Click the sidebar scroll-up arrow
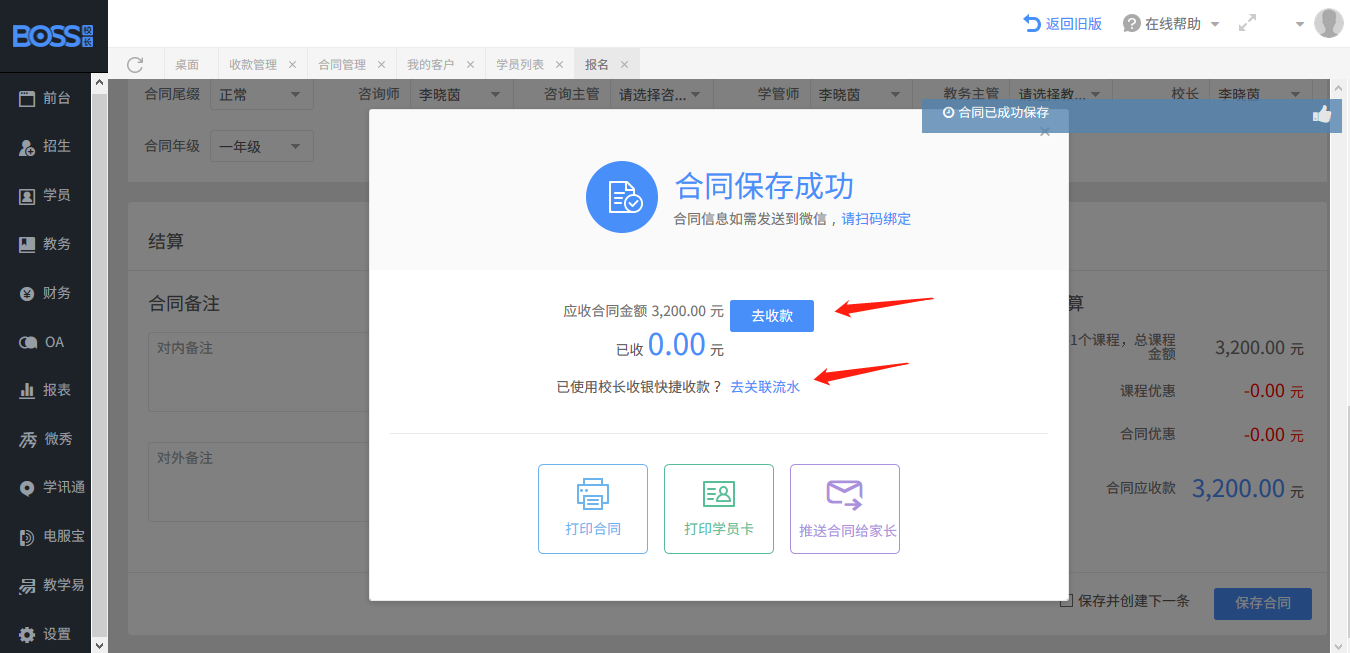1350x653 pixels. (x=99, y=84)
